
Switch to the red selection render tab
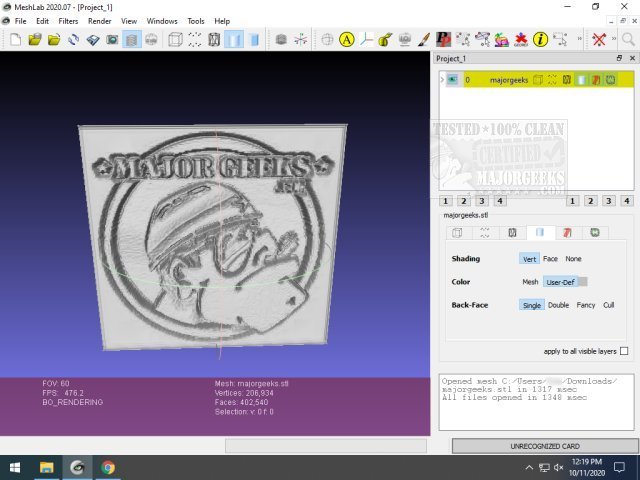coord(568,233)
